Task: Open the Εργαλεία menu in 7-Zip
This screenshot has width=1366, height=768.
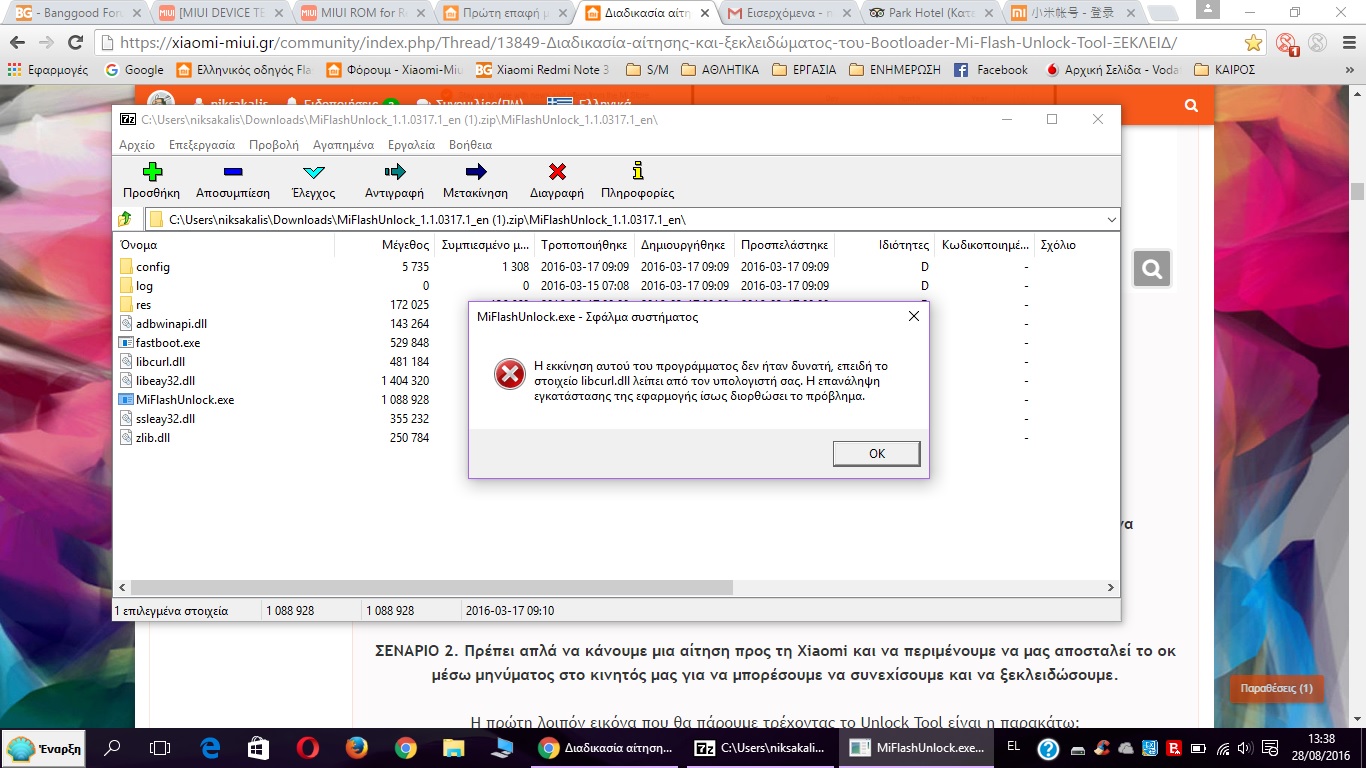Action: point(411,145)
